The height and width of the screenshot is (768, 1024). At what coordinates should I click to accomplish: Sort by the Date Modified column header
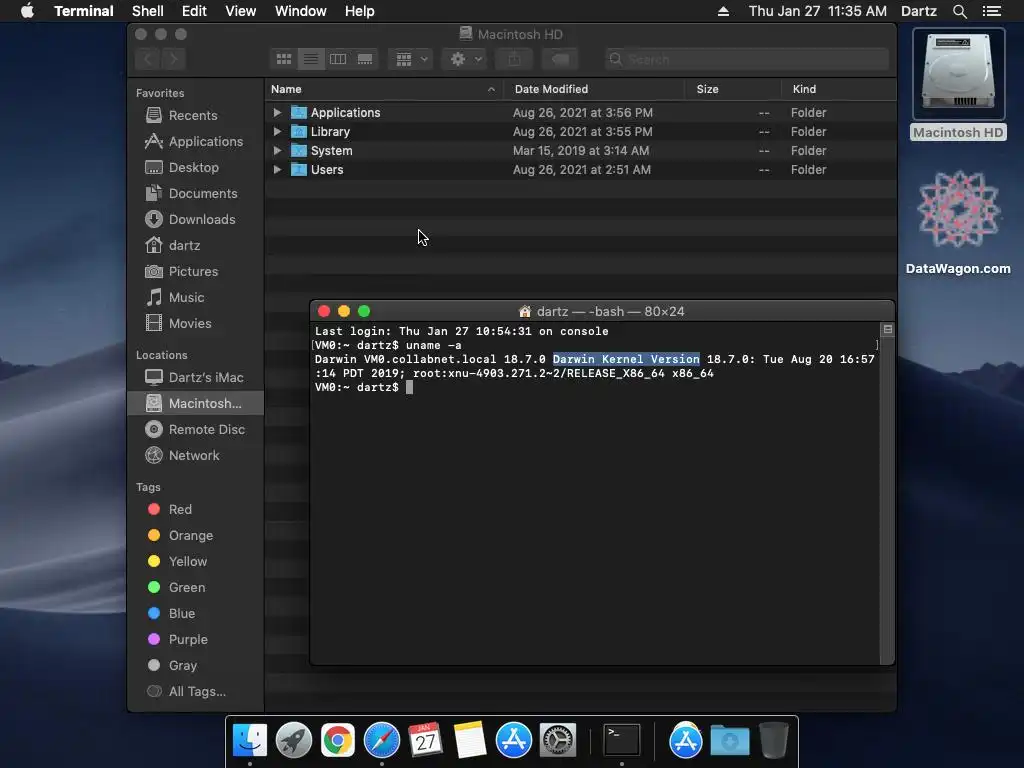594,89
